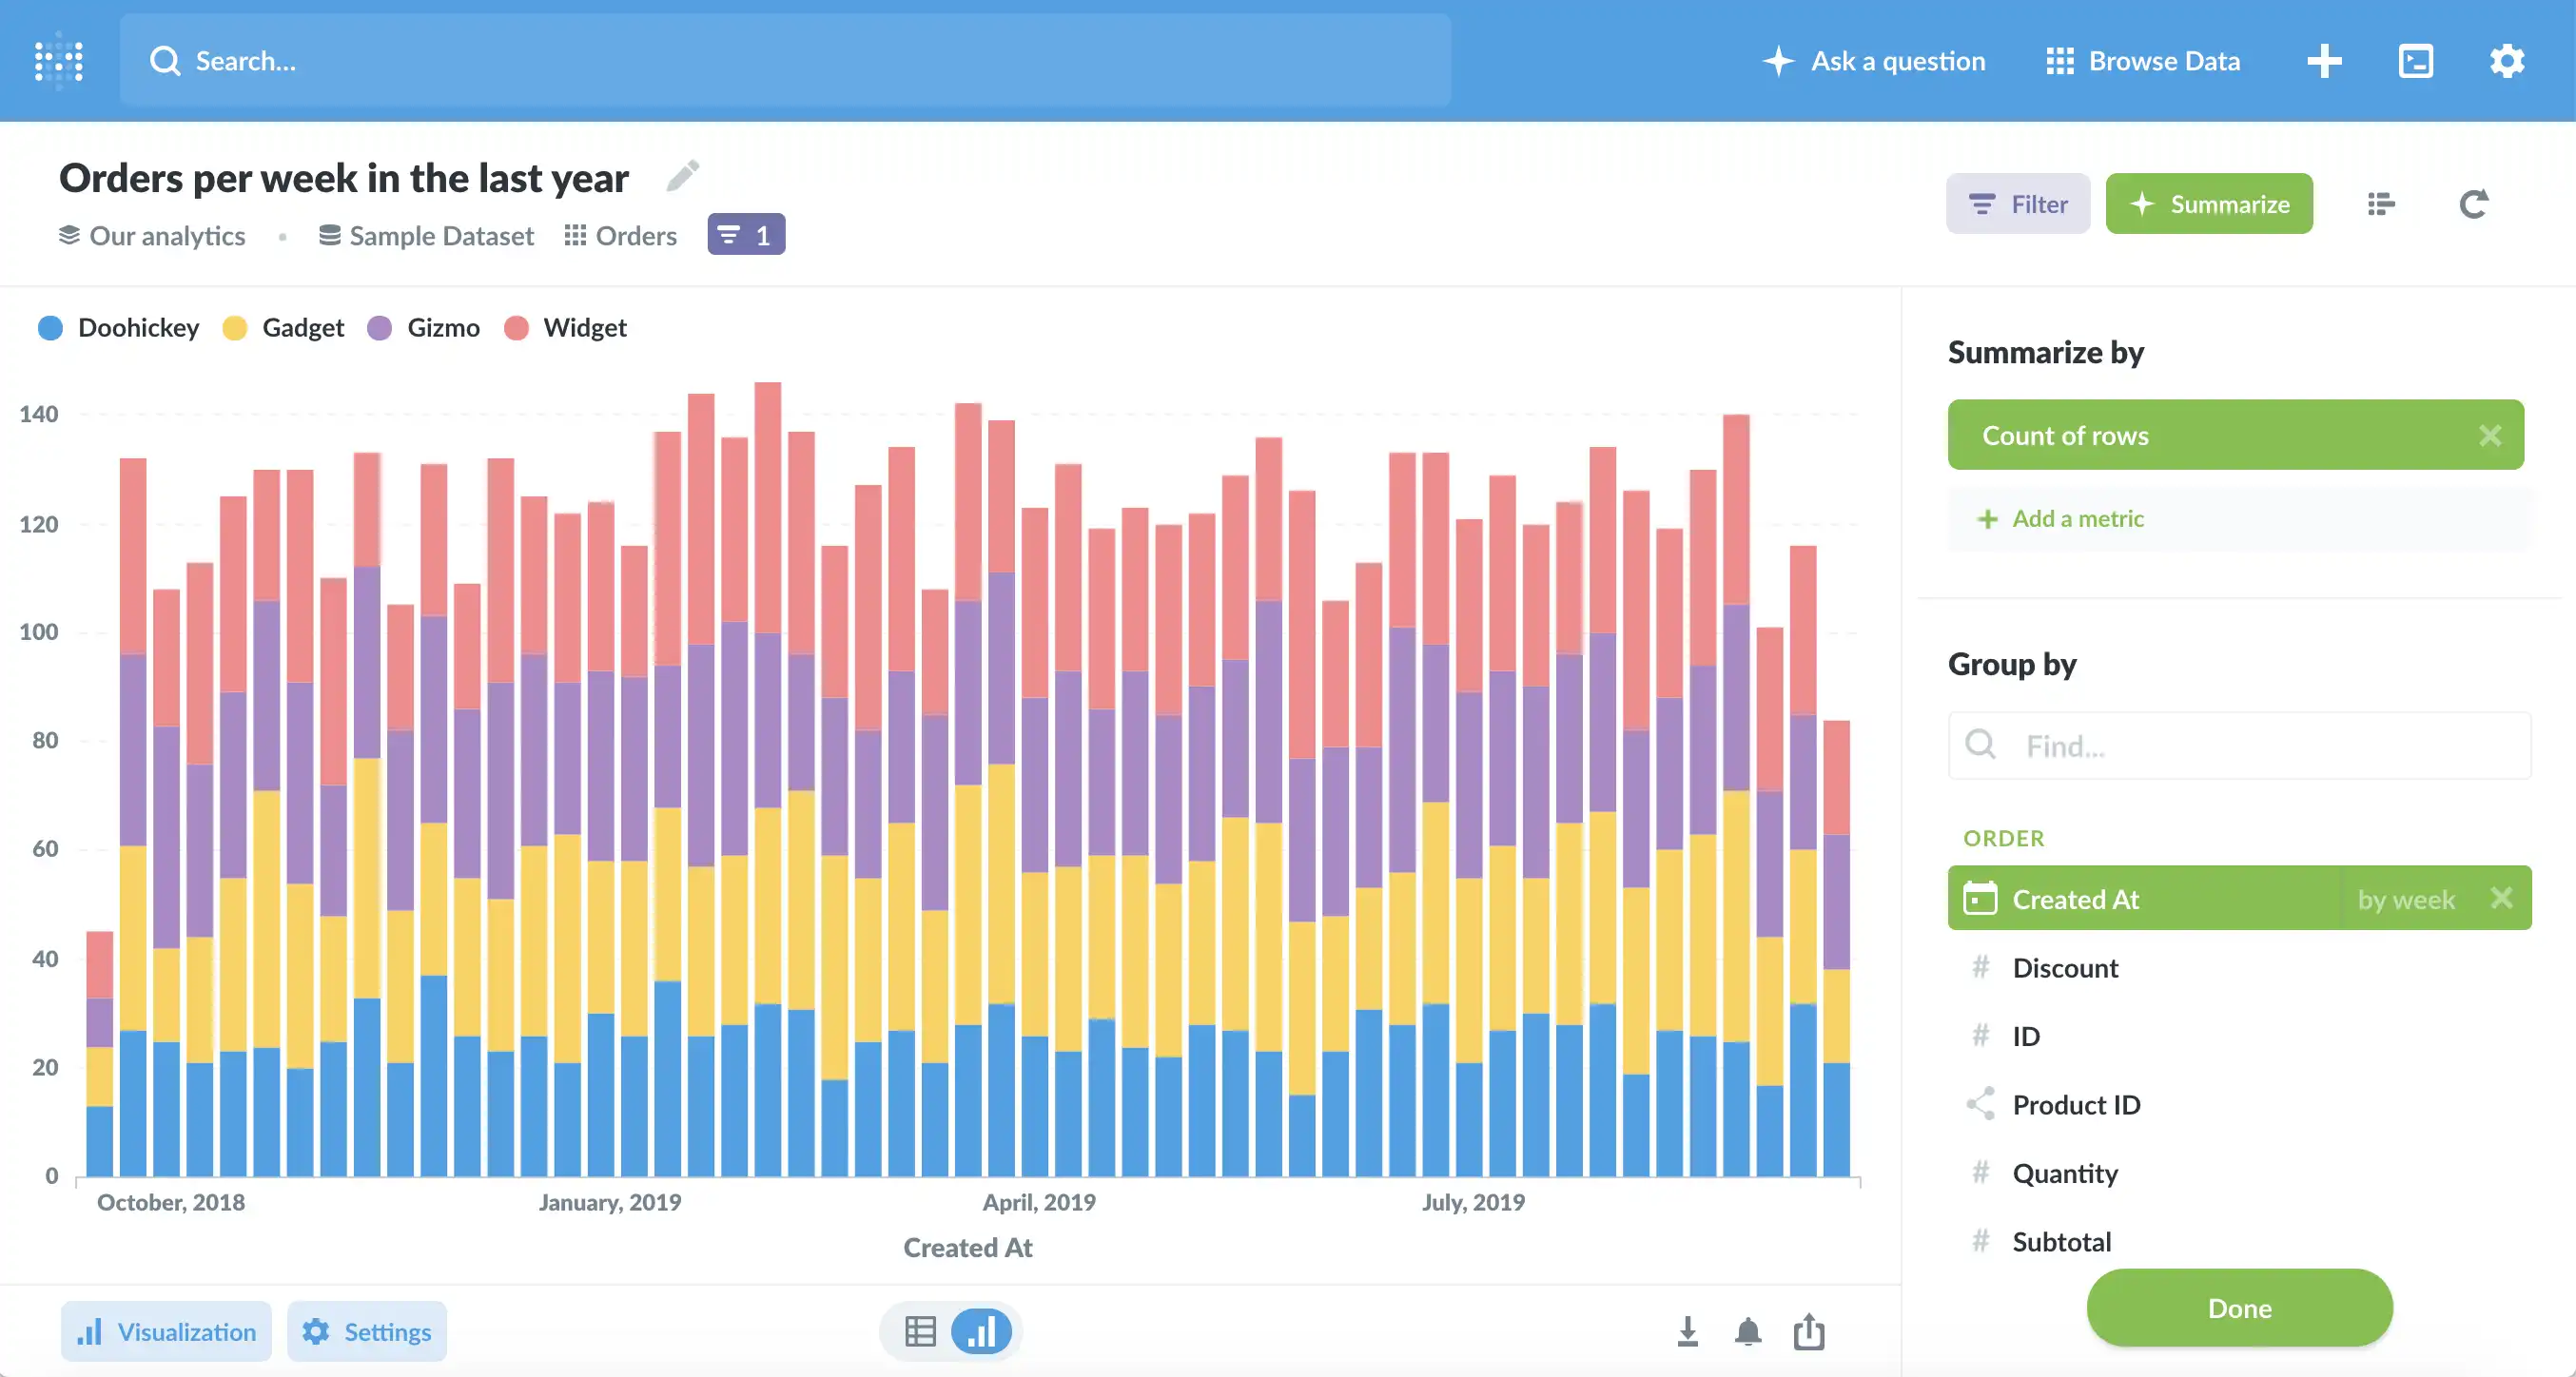Click the table view icon to switch display
The image size is (2576, 1377).
pyautogui.click(x=920, y=1331)
